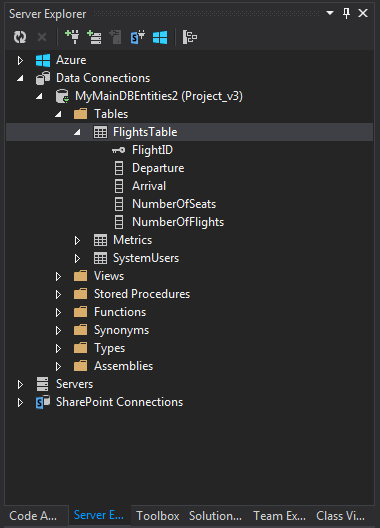Select the FlightID key column
380x528 pixels.
(x=152, y=150)
